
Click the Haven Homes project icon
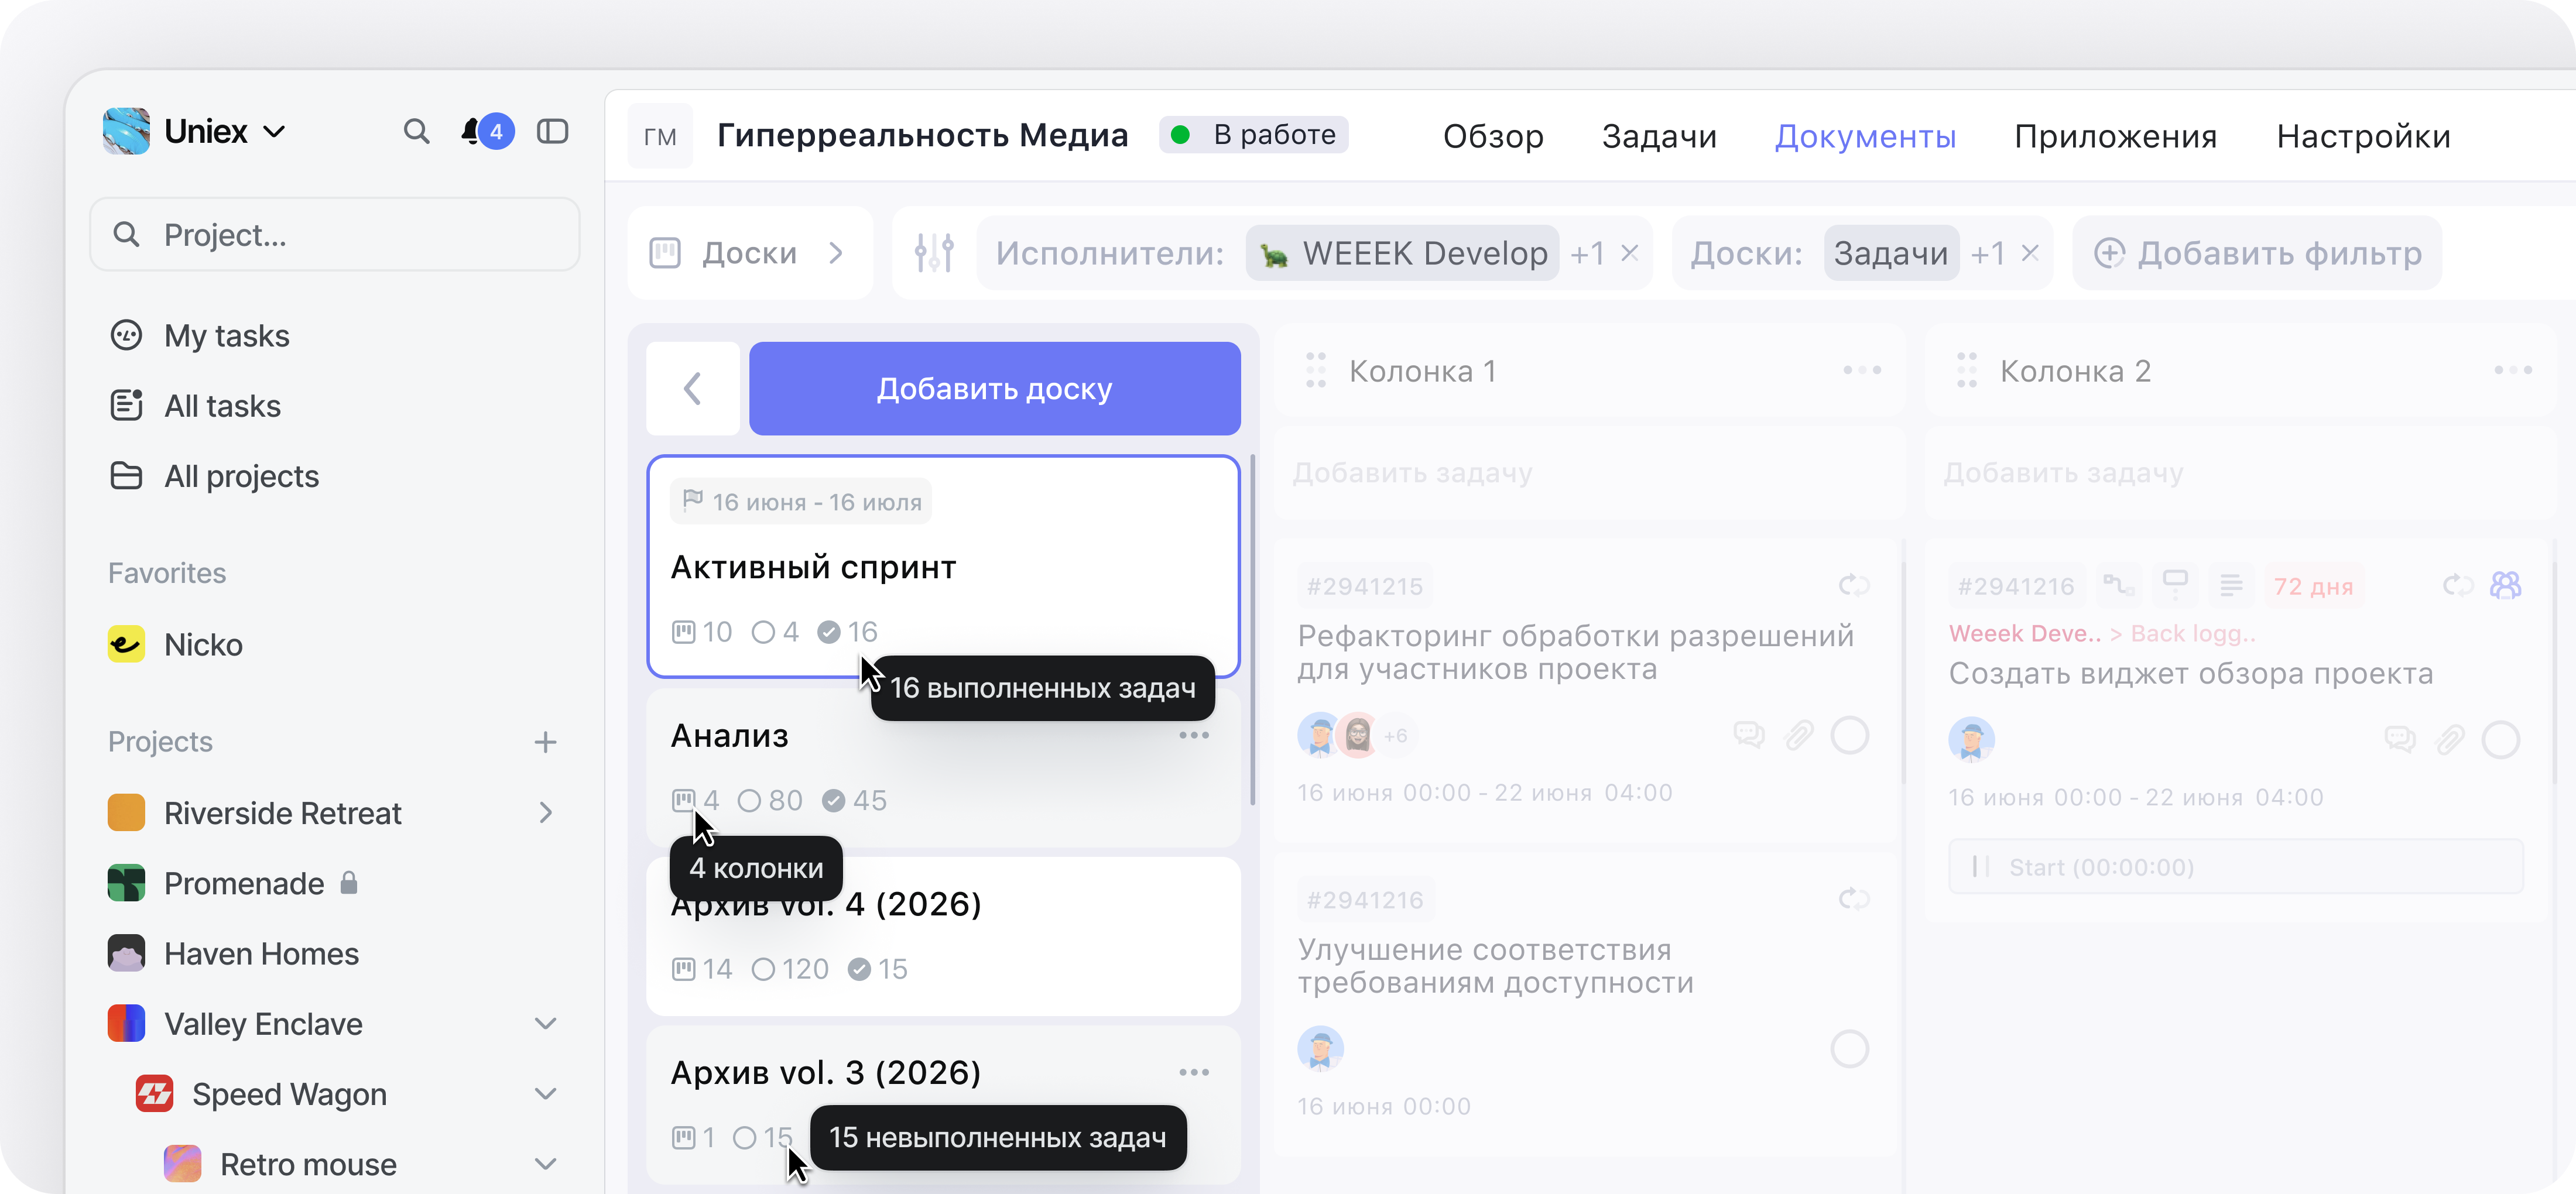pos(126,953)
